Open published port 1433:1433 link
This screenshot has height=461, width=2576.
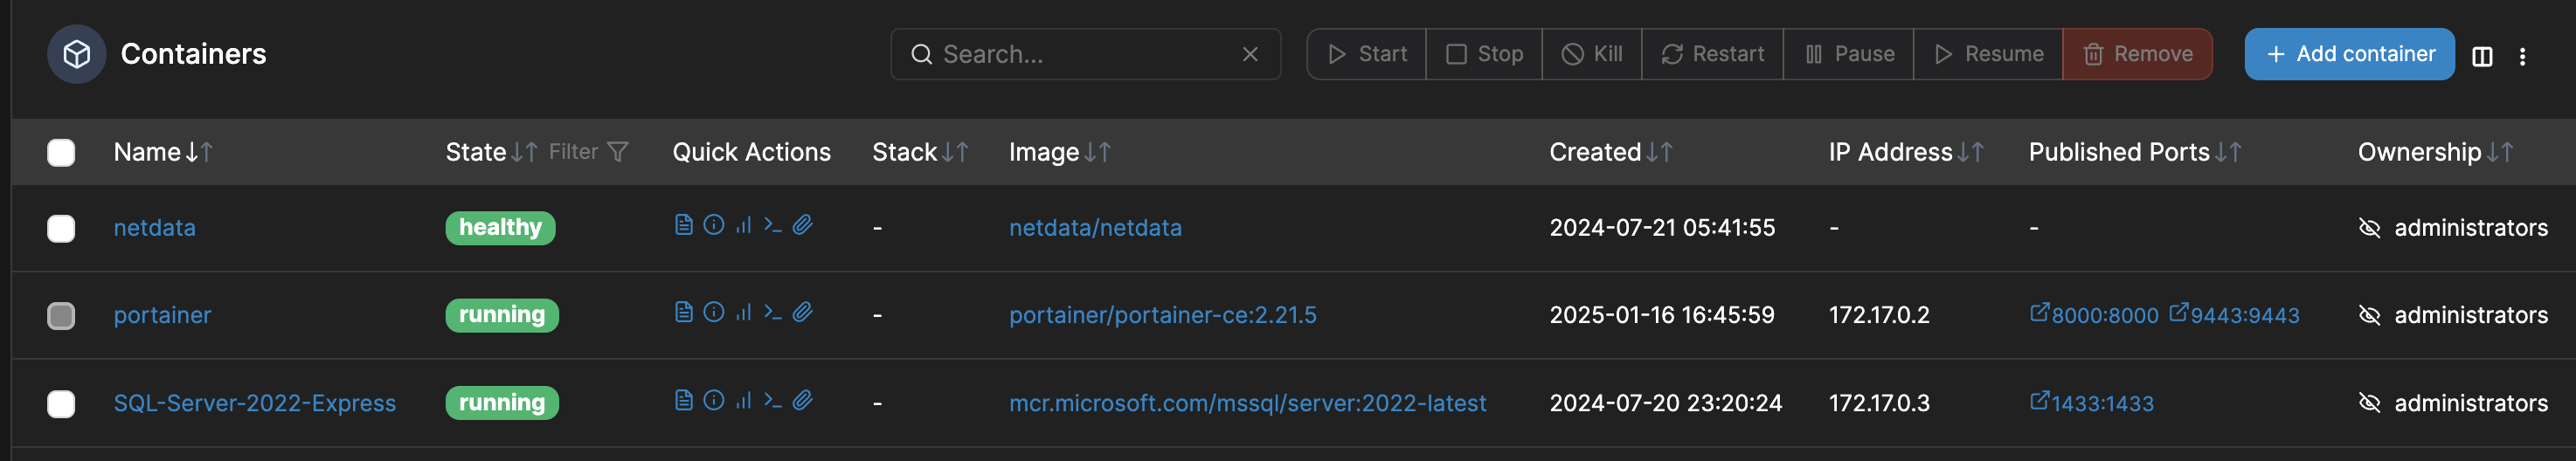pos(2091,403)
